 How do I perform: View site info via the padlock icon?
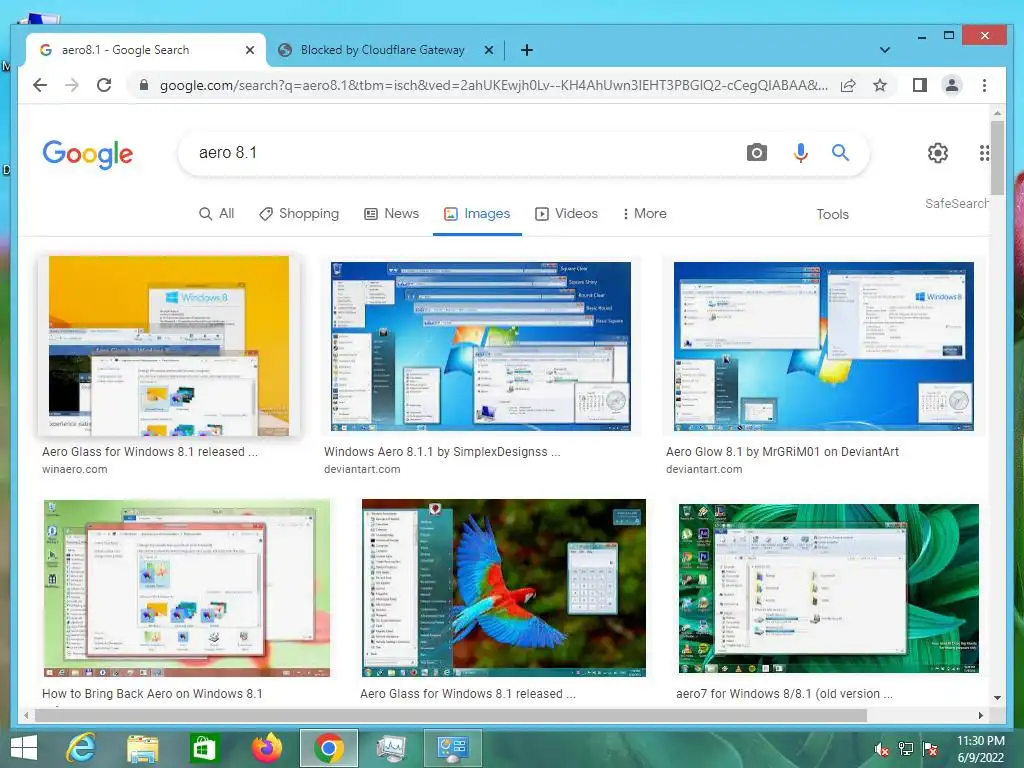pos(144,85)
